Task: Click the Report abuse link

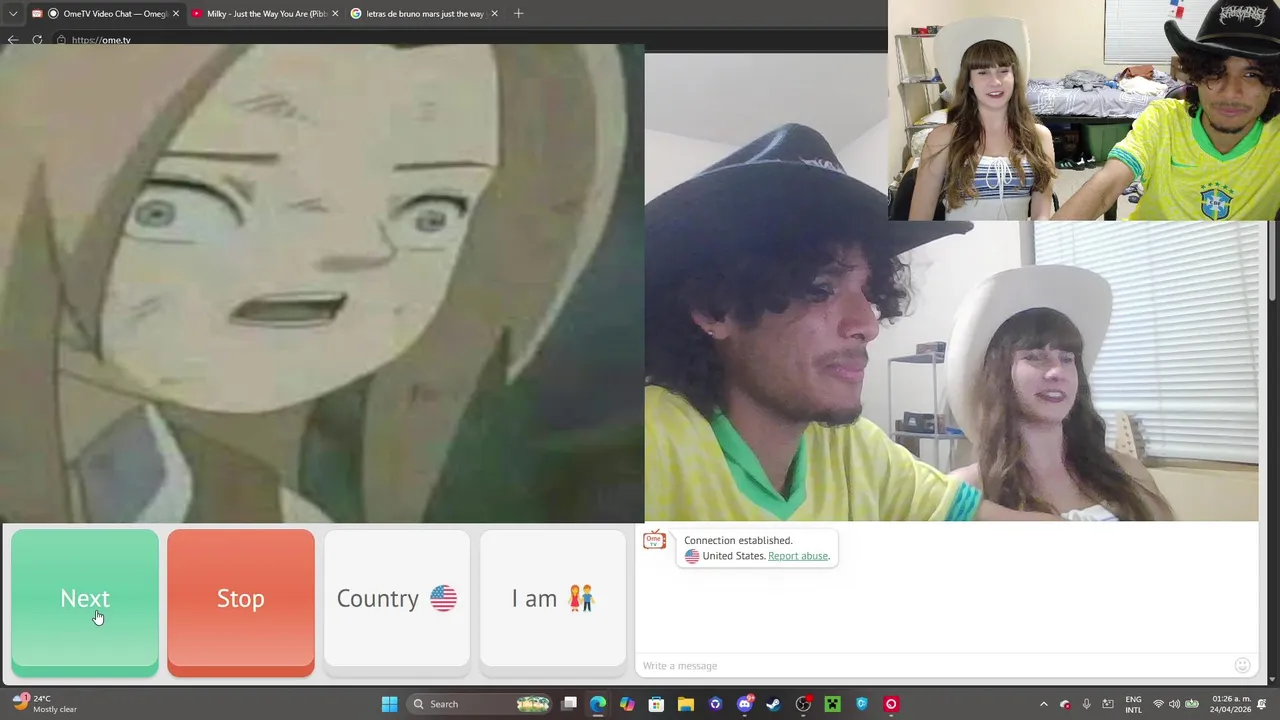Action: pyautogui.click(x=798, y=556)
